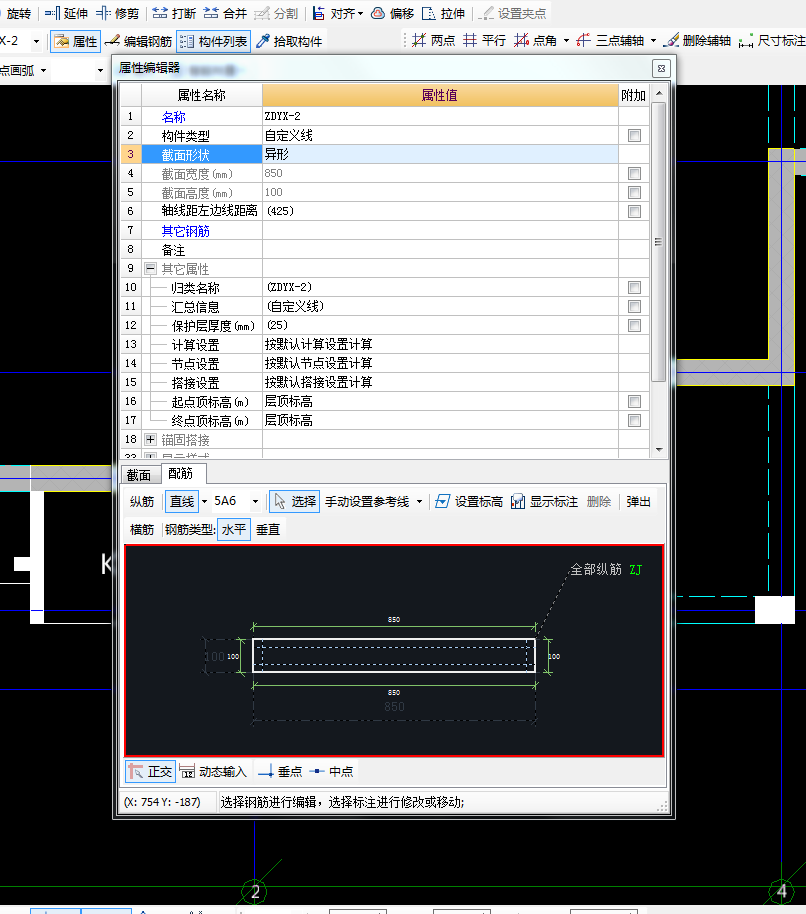Open the X-2 component dropdown
Viewport: 806px width, 914px height.
click(x=36, y=41)
